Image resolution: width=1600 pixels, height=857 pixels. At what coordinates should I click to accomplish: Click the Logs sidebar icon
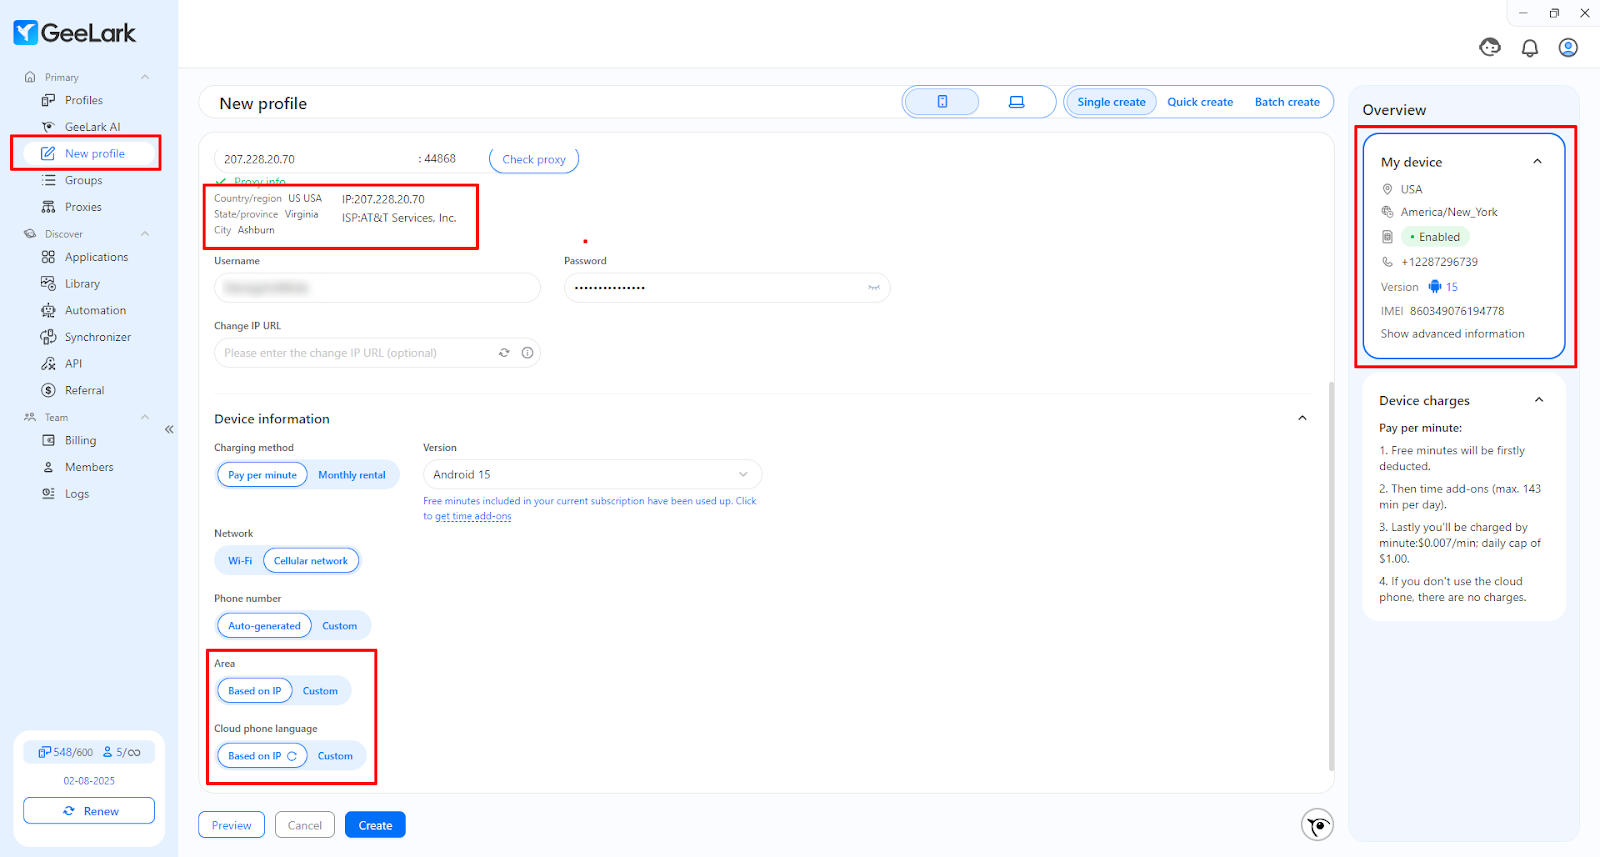48,494
